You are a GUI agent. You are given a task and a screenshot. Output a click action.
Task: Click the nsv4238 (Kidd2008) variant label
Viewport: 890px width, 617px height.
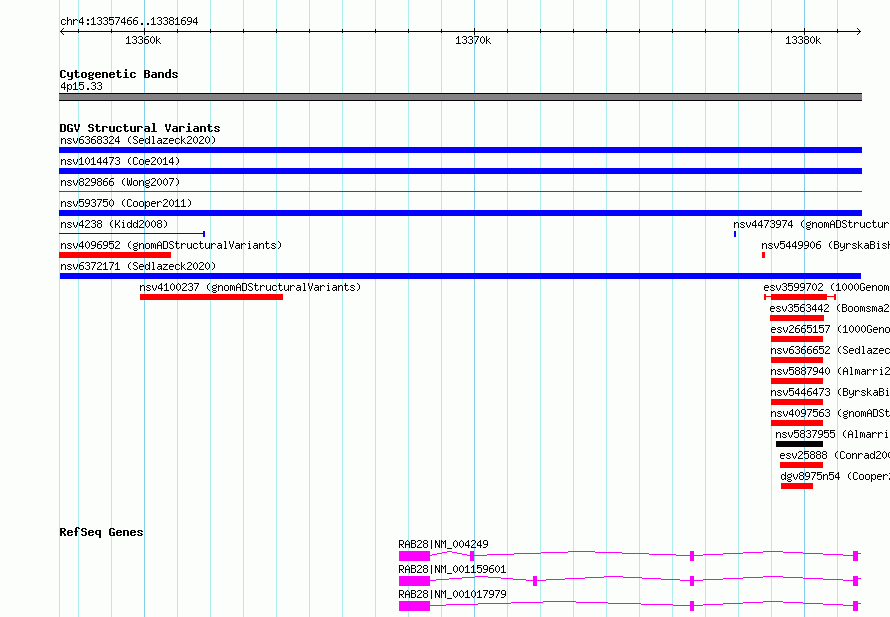click(x=114, y=224)
